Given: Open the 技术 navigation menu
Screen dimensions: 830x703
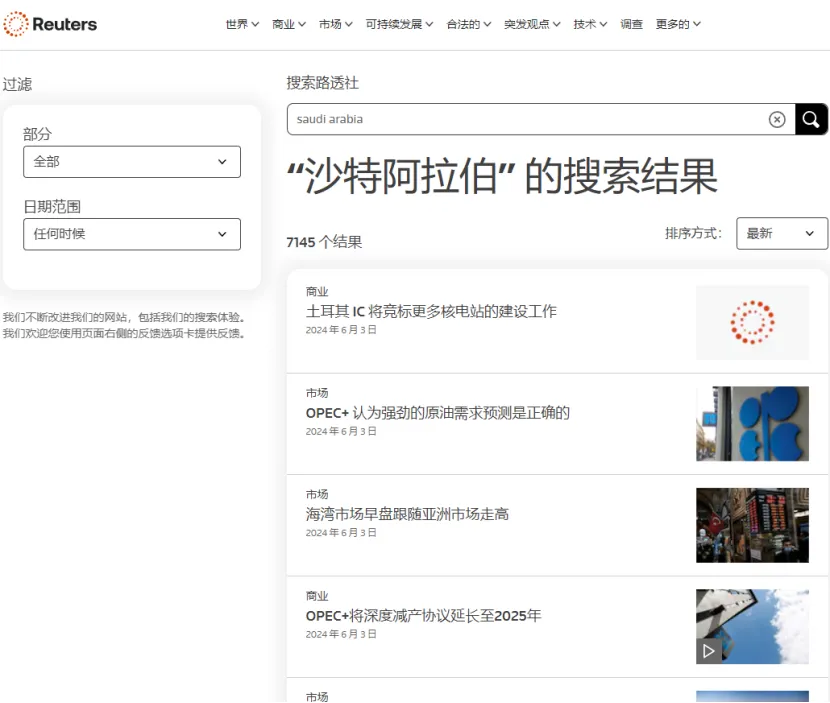Looking at the screenshot, I should coord(590,24).
